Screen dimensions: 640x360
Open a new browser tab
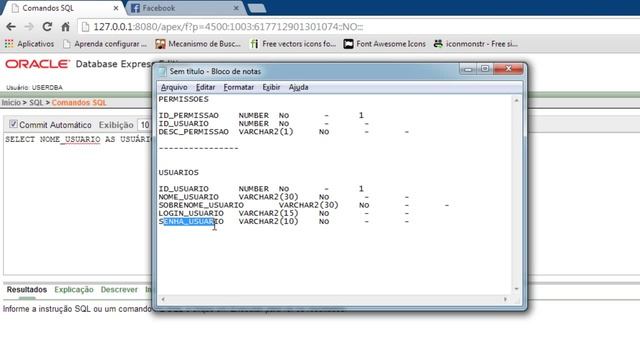click(x=257, y=8)
